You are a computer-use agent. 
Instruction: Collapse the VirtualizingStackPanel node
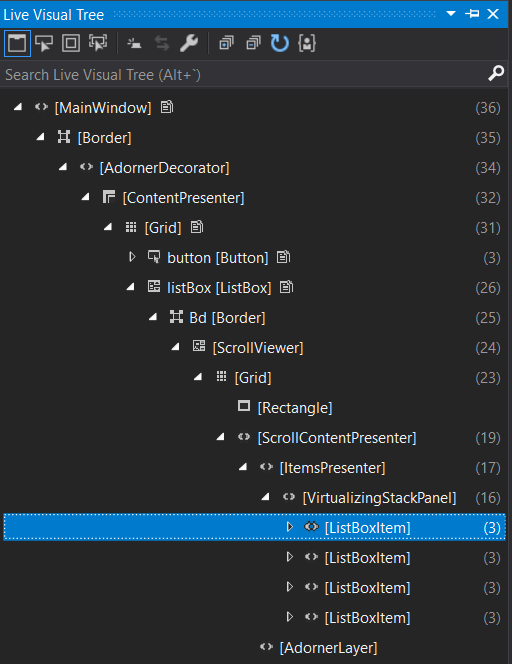[266, 497]
